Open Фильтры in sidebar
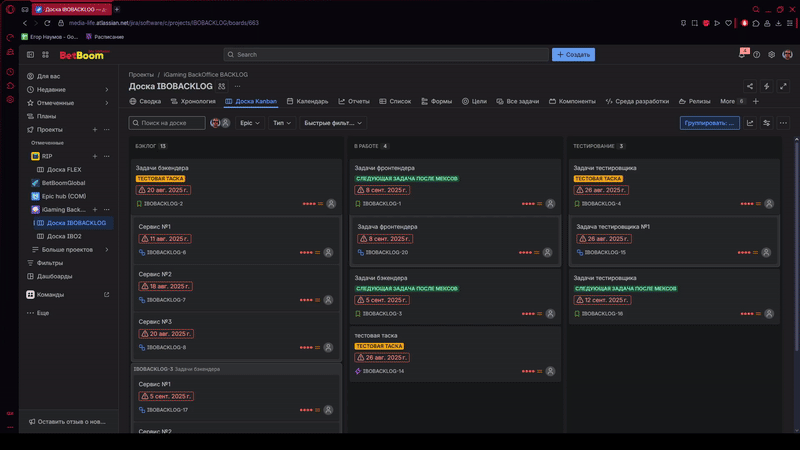Screen dimensions: 800x450 pyautogui.click(x=50, y=263)
